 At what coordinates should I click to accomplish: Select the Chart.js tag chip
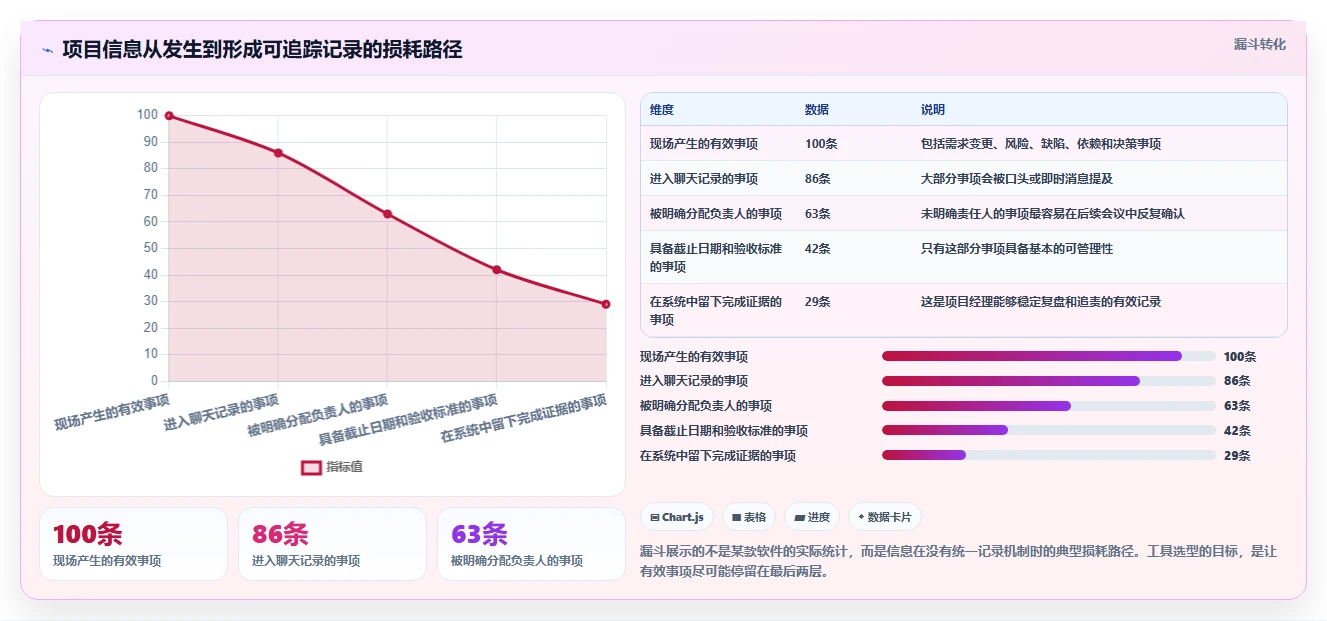coord(677,517)
